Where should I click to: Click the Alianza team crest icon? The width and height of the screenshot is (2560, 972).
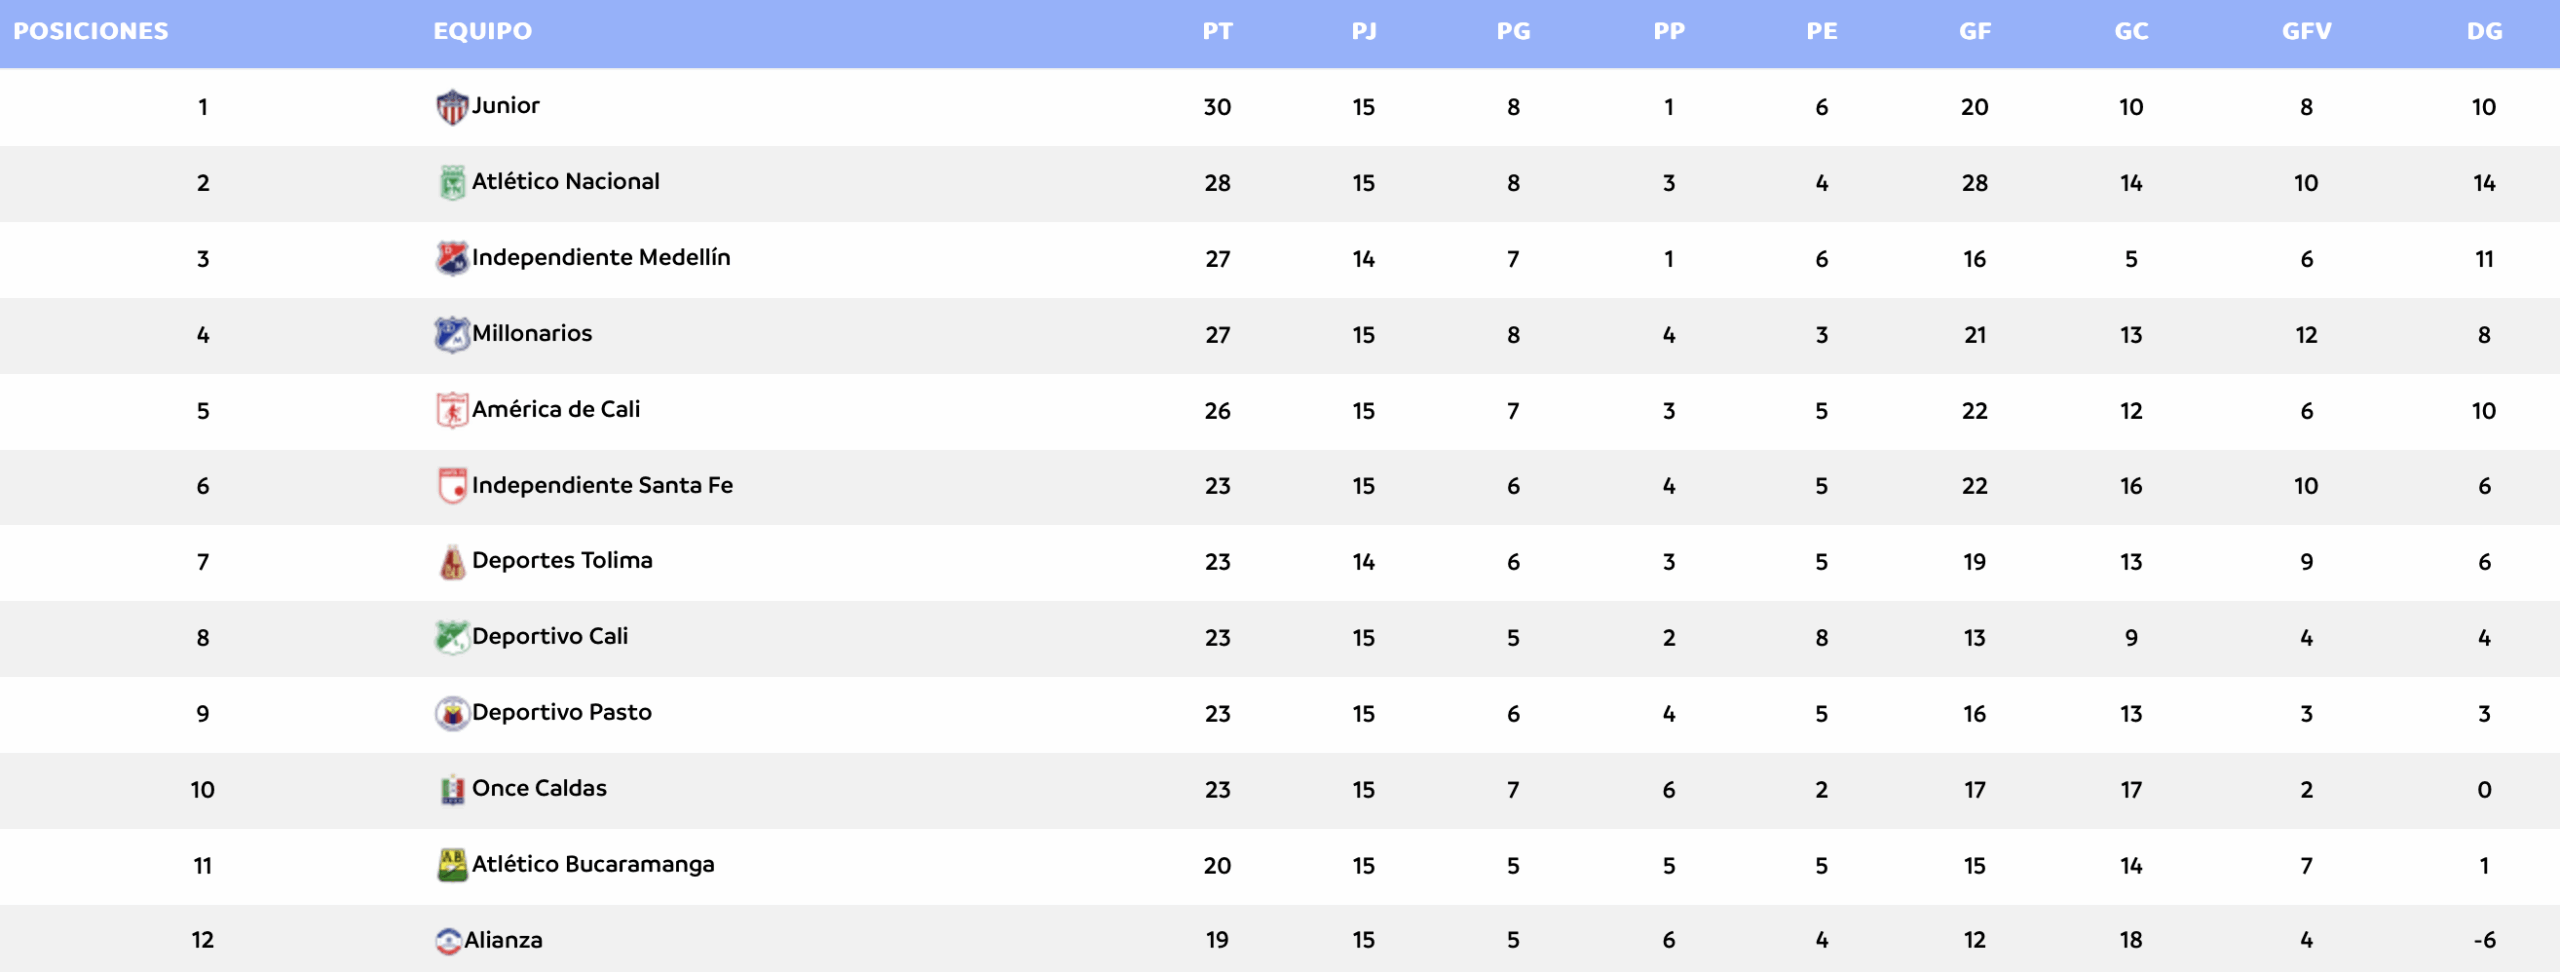448,941
